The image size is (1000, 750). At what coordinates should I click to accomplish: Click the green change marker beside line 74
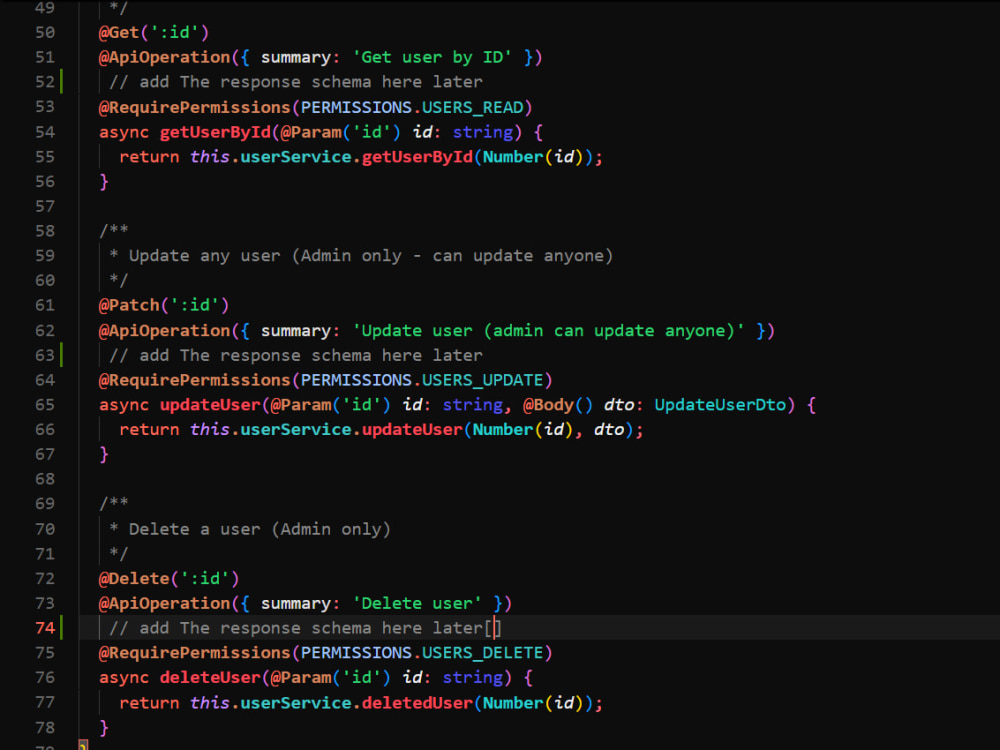pos(62,628)
